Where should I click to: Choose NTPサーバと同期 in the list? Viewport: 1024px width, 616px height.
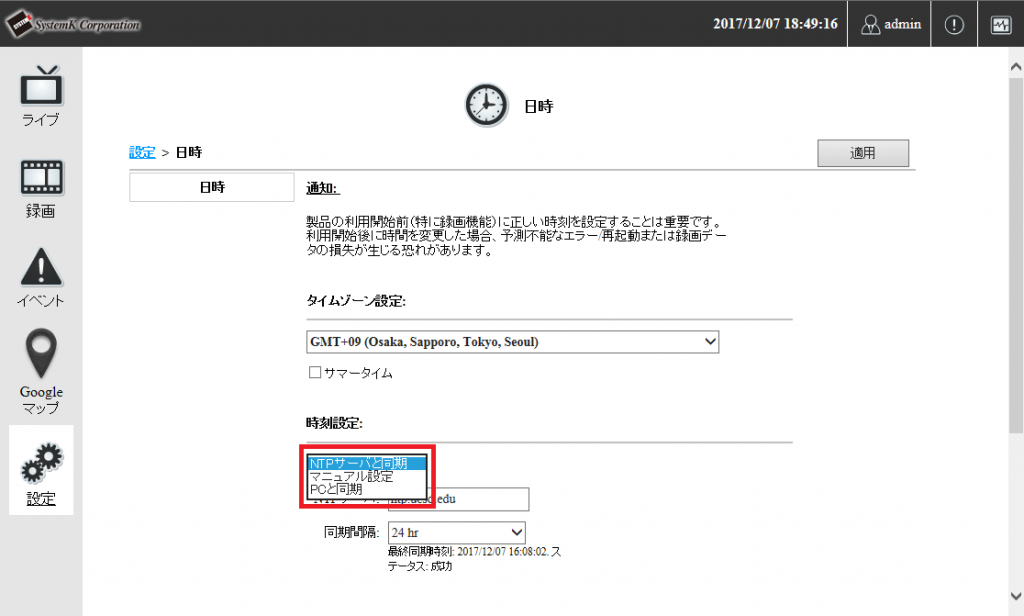click(x=367, y=463)
